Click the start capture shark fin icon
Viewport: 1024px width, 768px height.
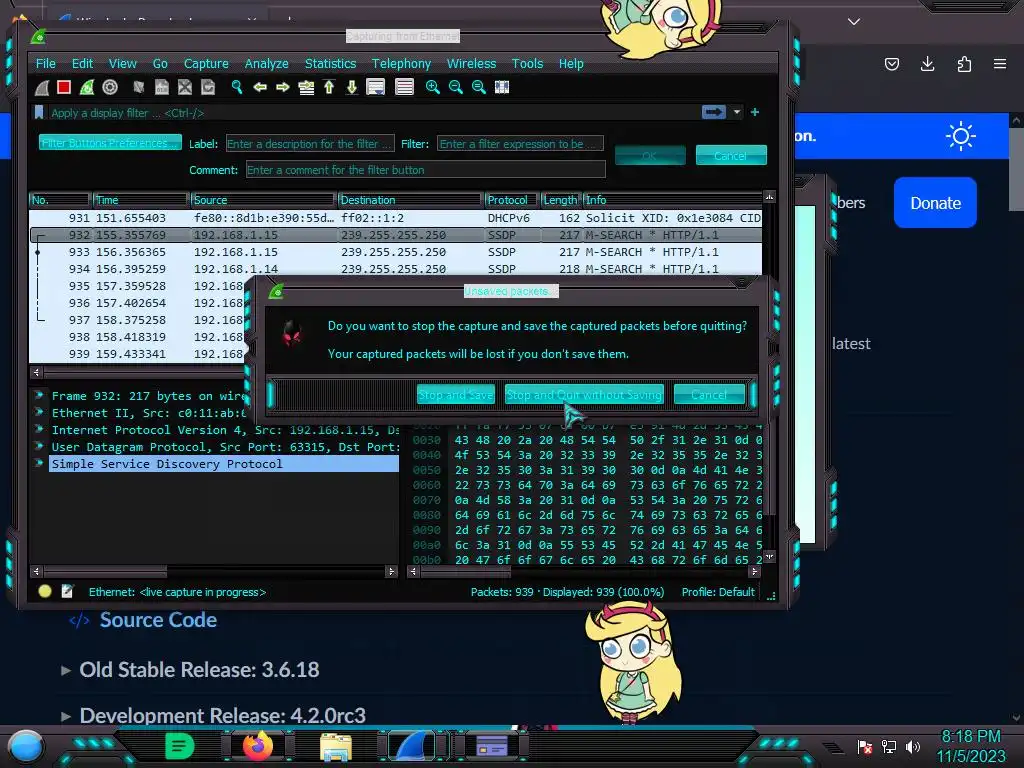coord(42,88)
